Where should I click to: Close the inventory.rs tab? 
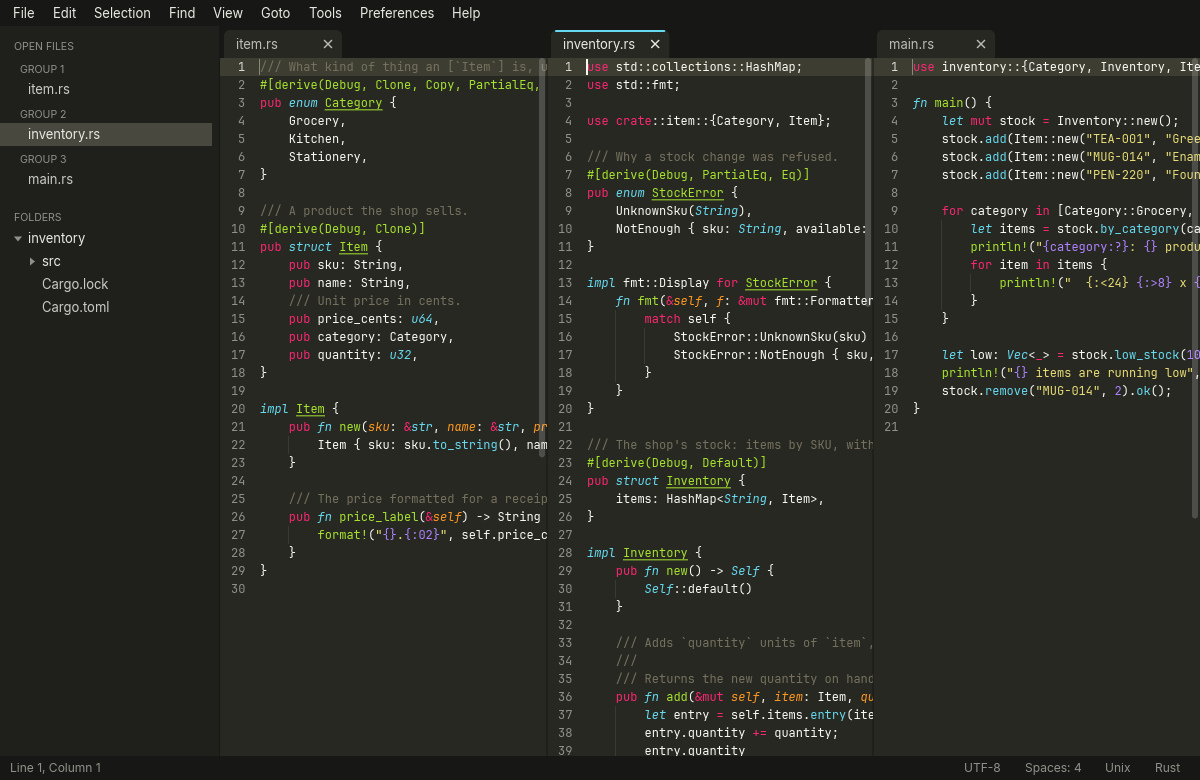655,44
